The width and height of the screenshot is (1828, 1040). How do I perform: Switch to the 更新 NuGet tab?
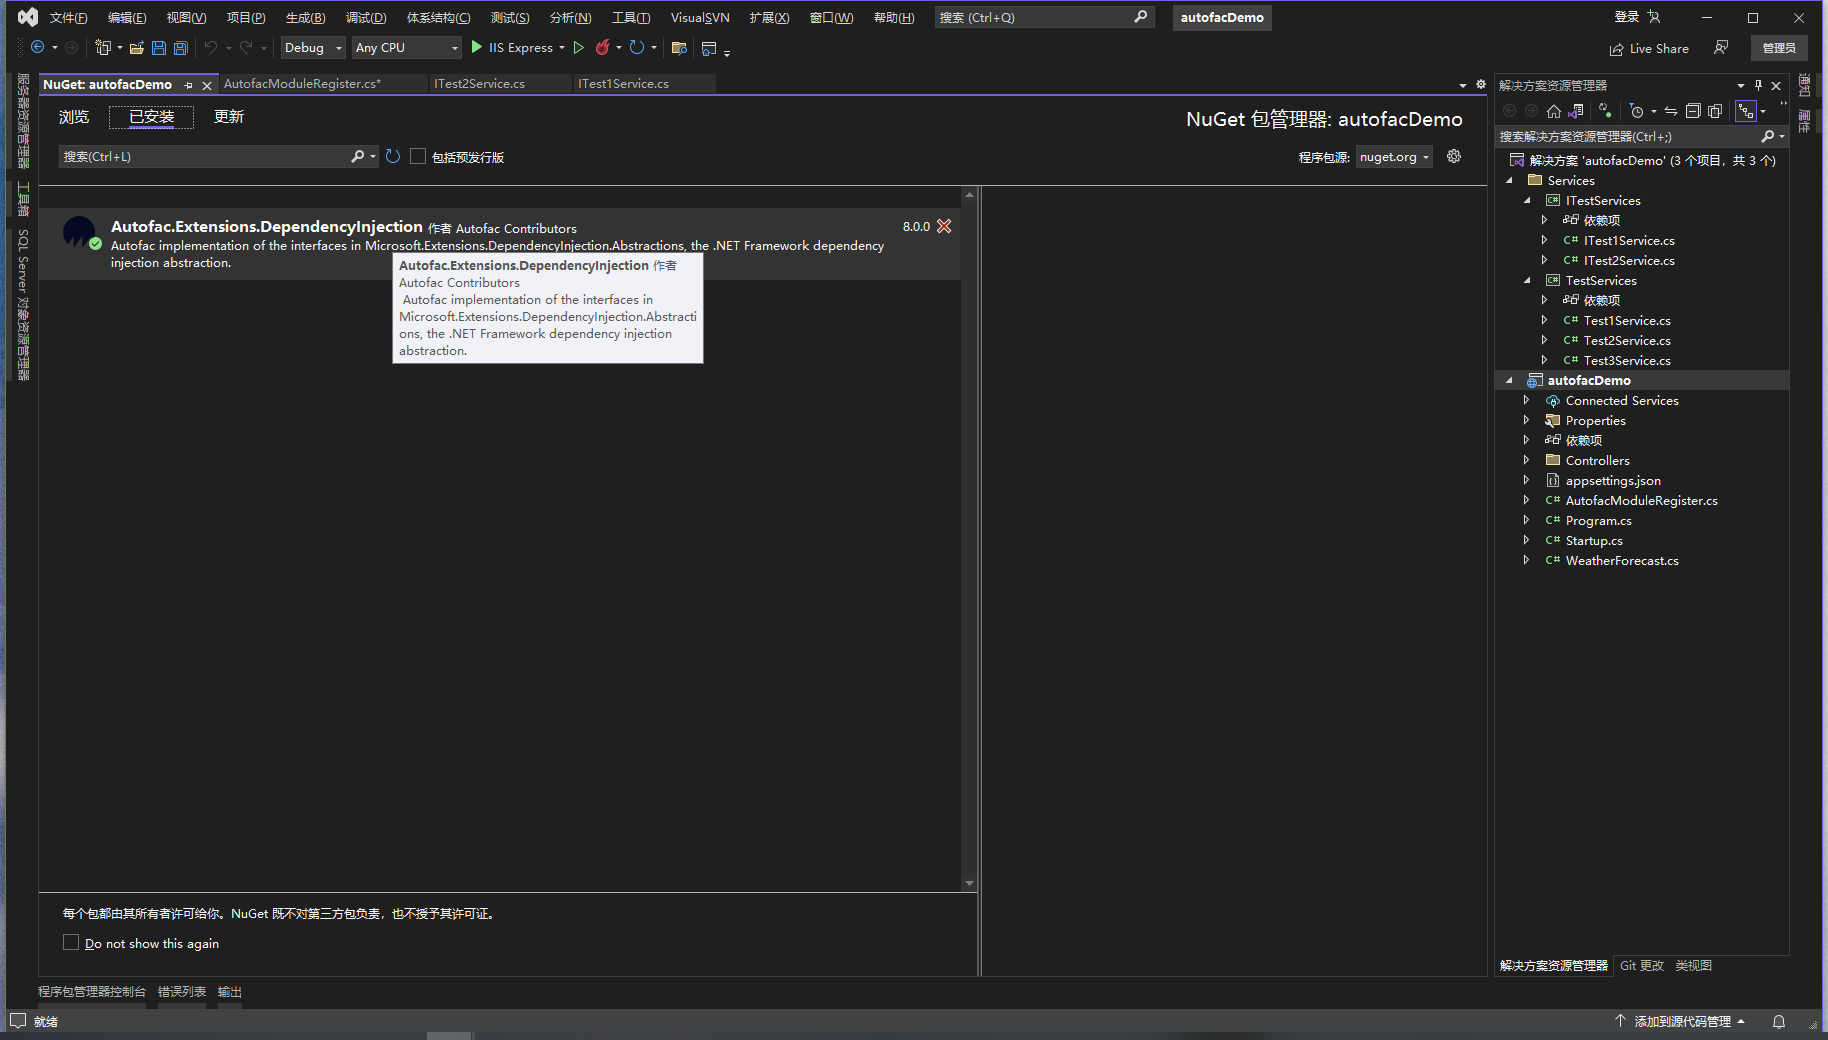(229, 117)
